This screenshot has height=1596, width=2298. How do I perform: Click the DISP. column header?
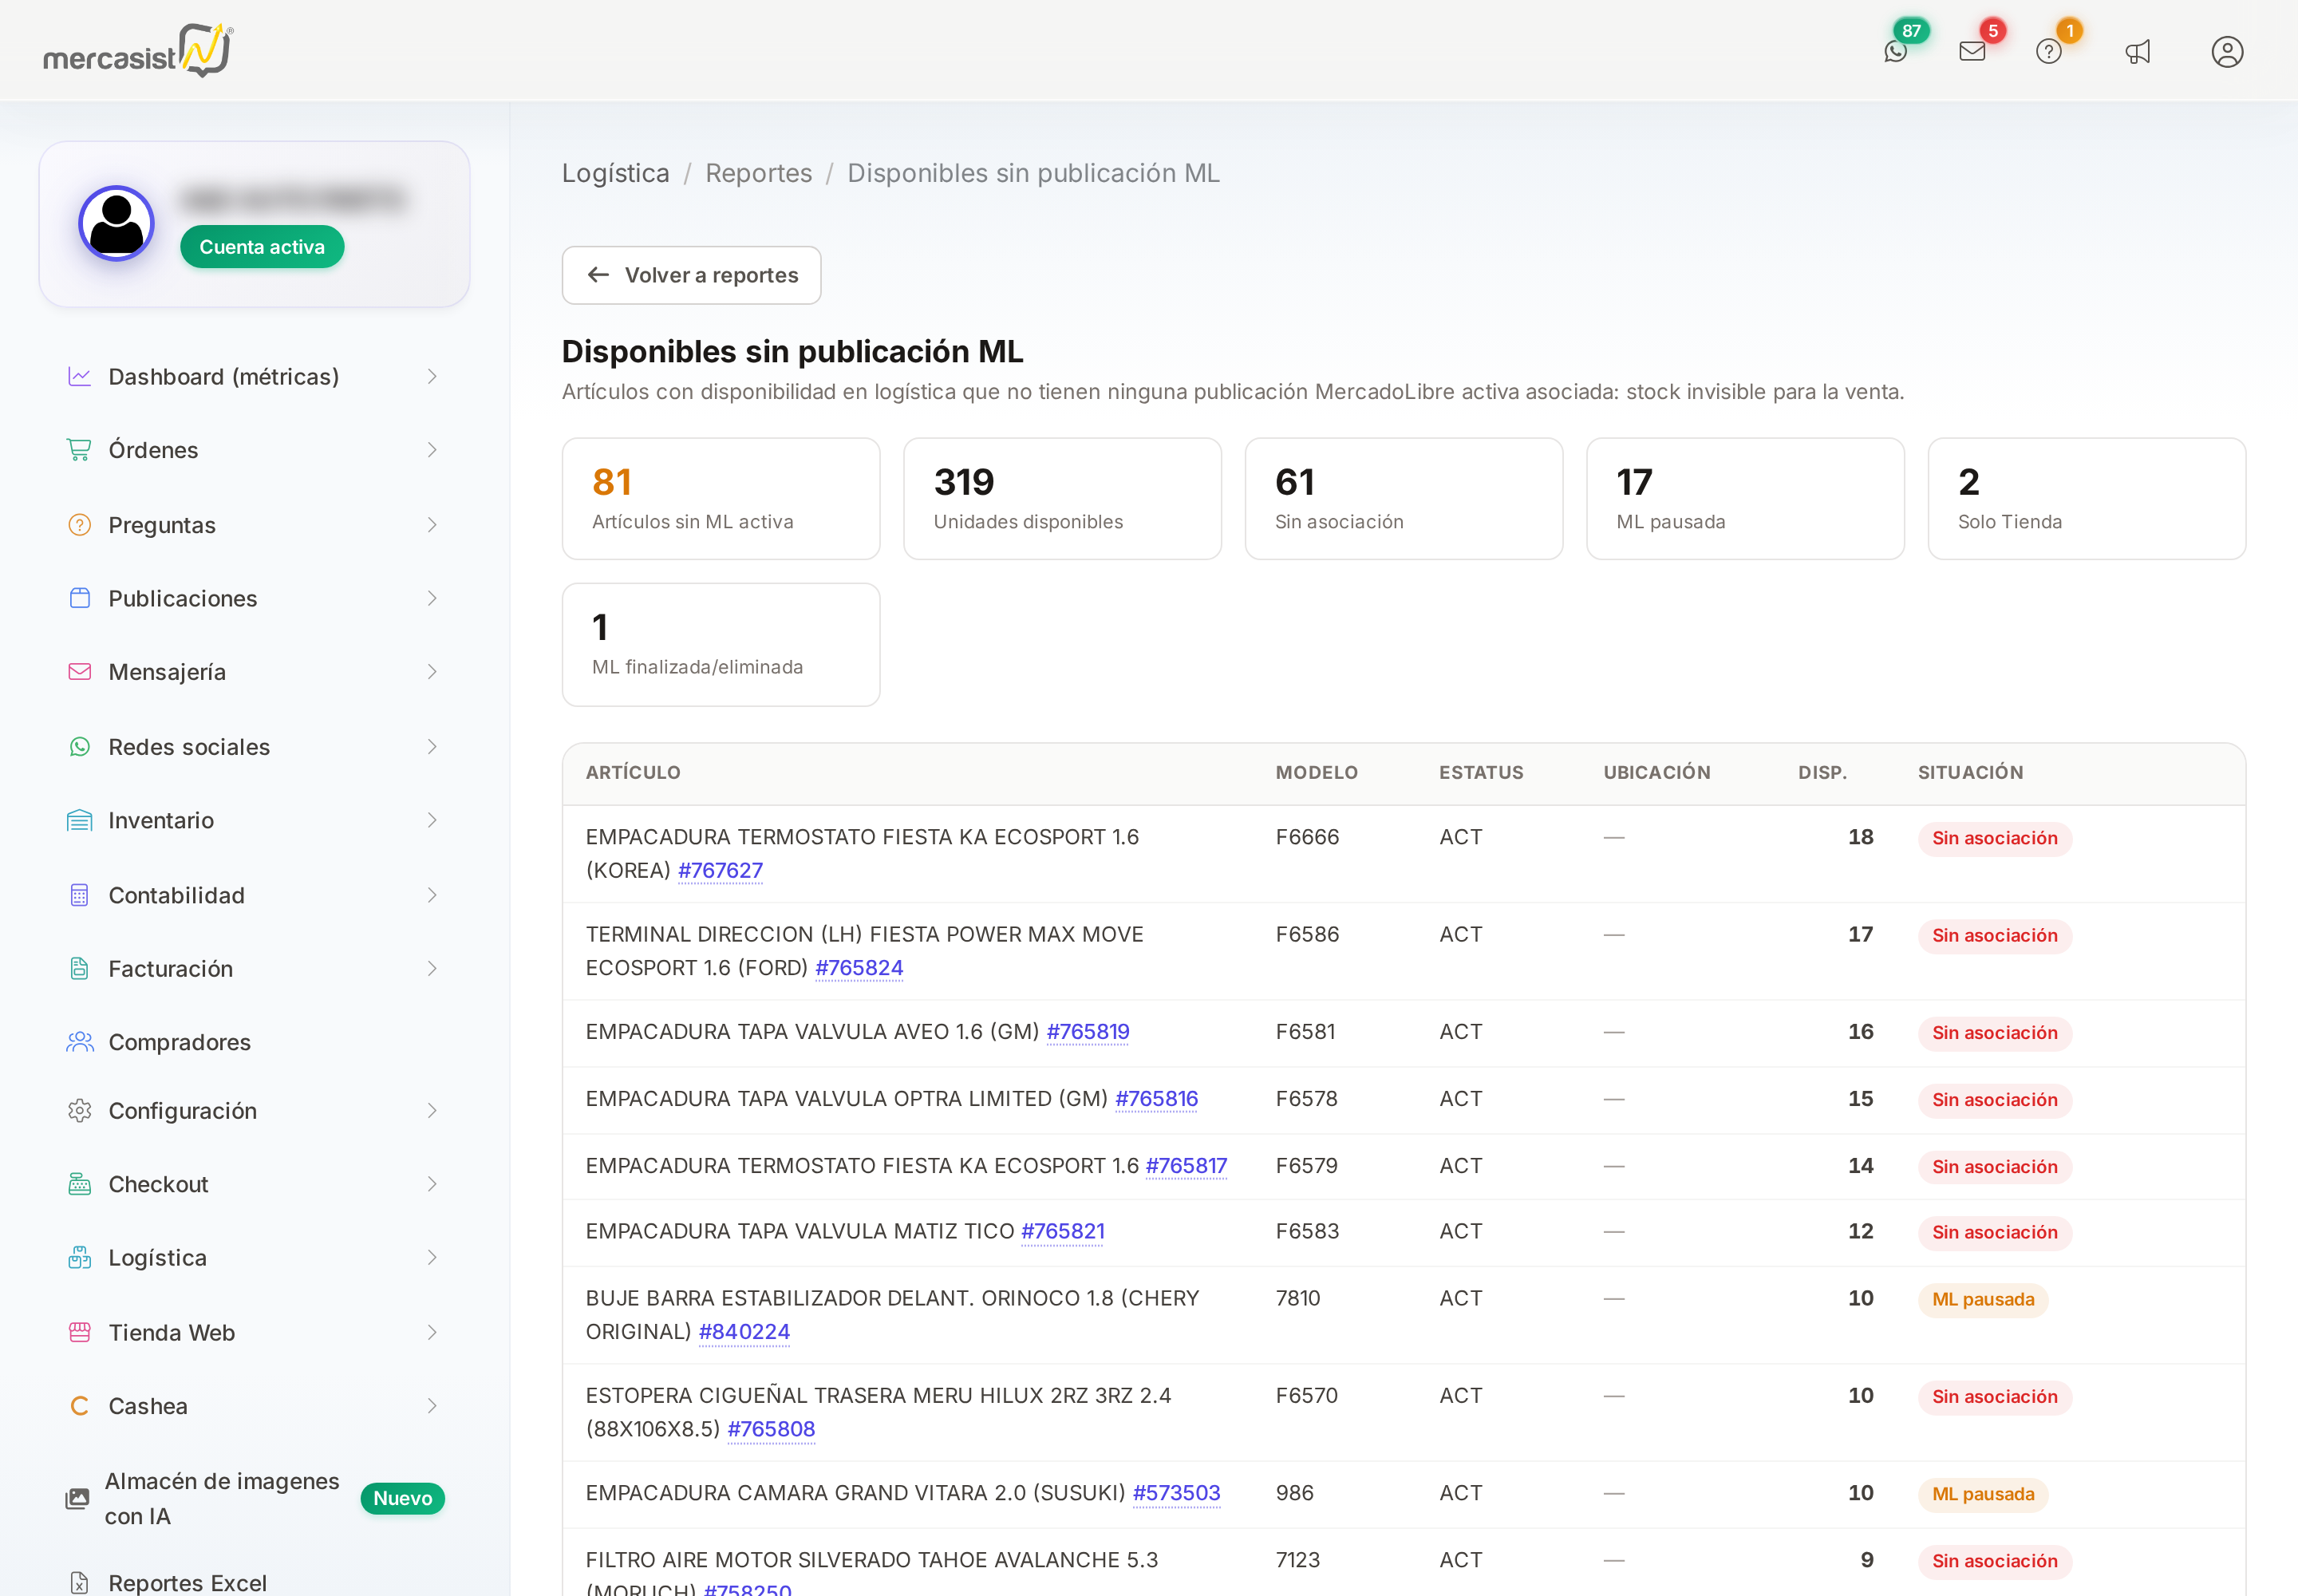pos(1822,772)
